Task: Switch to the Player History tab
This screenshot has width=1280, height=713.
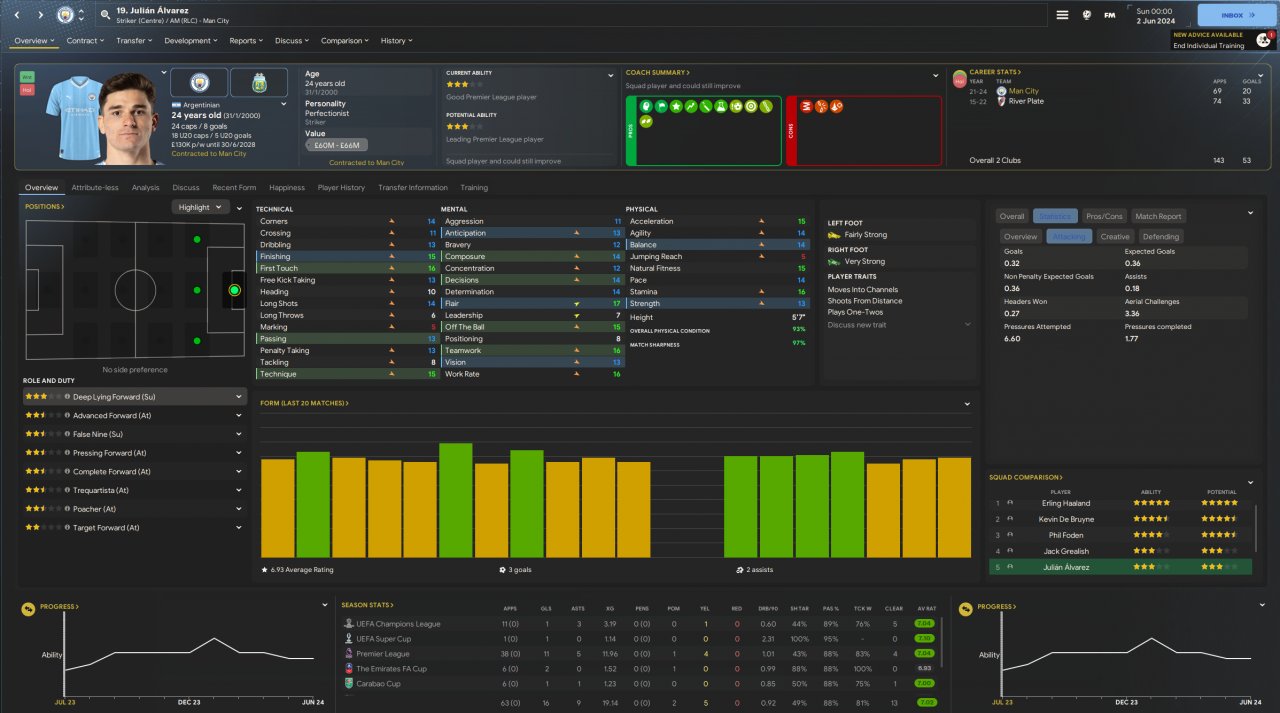Action: (341, 188)
